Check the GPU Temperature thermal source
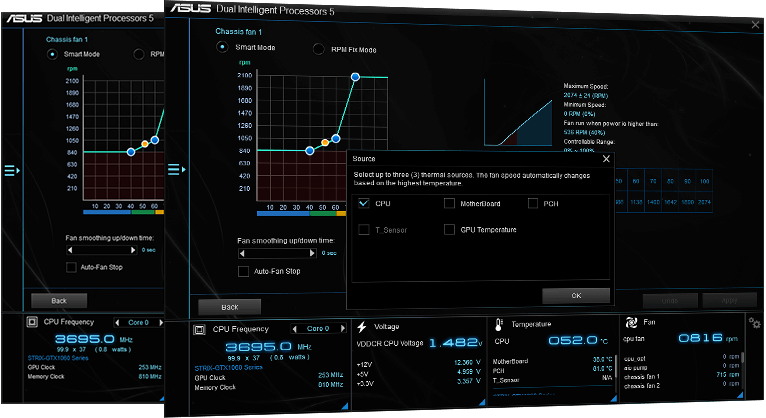Viewport: 766px width, 418px height. [449, 229]
